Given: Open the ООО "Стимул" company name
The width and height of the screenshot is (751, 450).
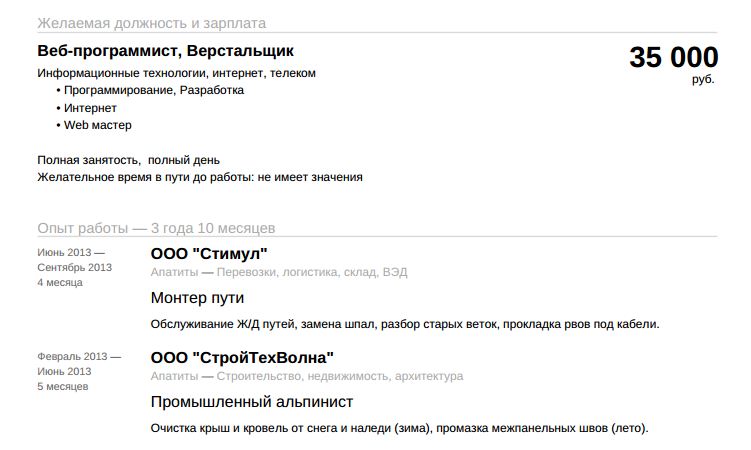Looking at the screenshot, I should (209, 253).
